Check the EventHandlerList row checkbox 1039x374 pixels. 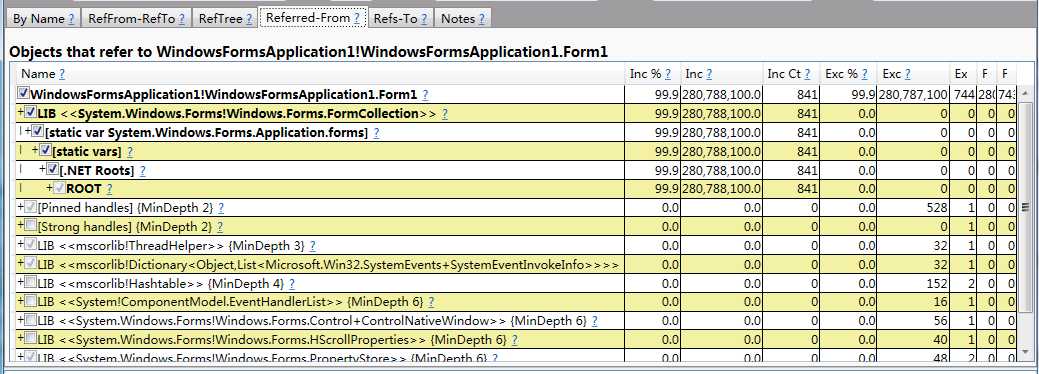pyautogui.click(x=30, y=302)
